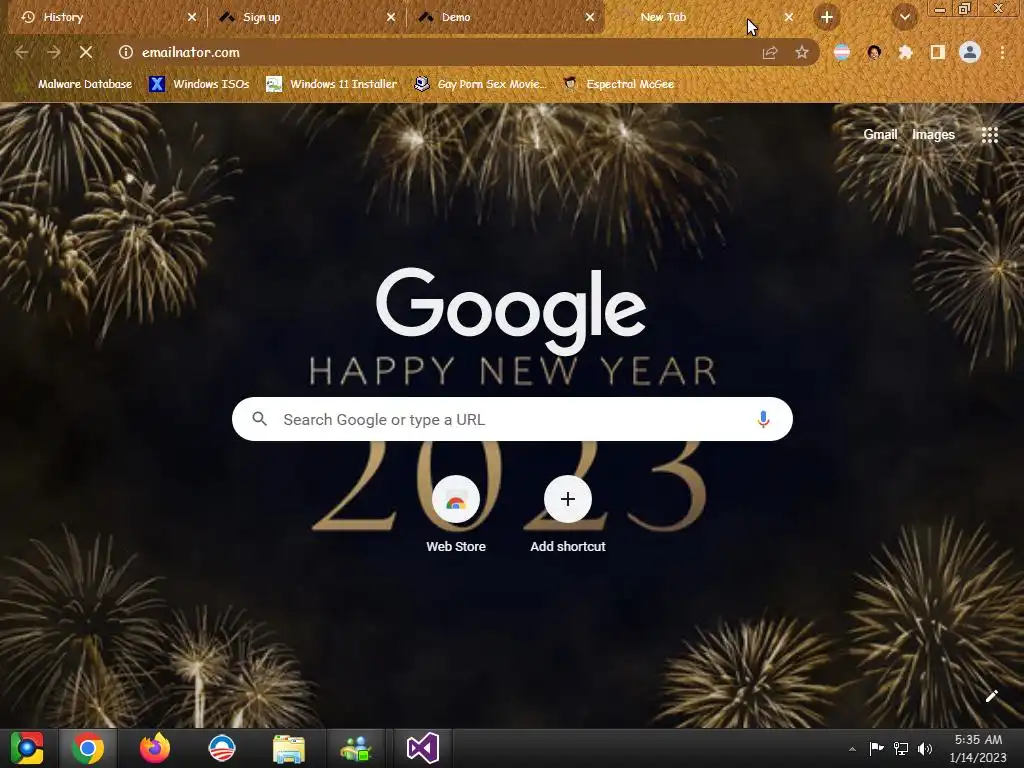This screenshot has height=768, width=1024.
Task: Open the Web Store shortcut
Action: [x=456, y=515]
